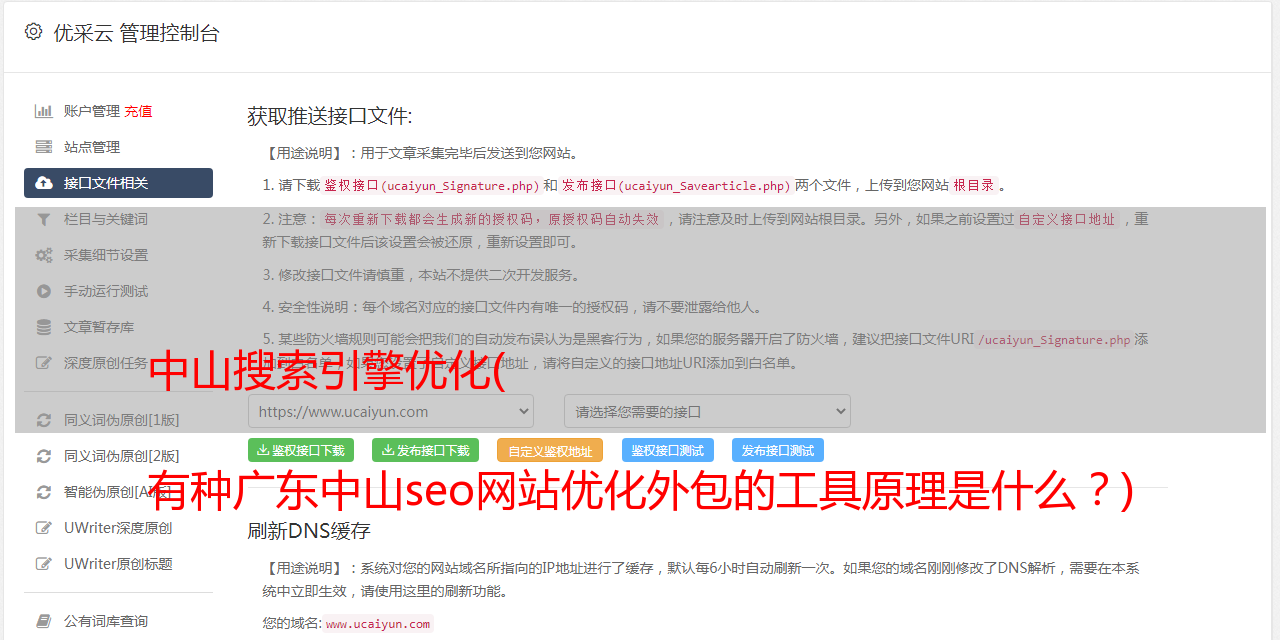Click the server icon next to 站点管理
The image size is (1280, 640).
coord(44,147)
